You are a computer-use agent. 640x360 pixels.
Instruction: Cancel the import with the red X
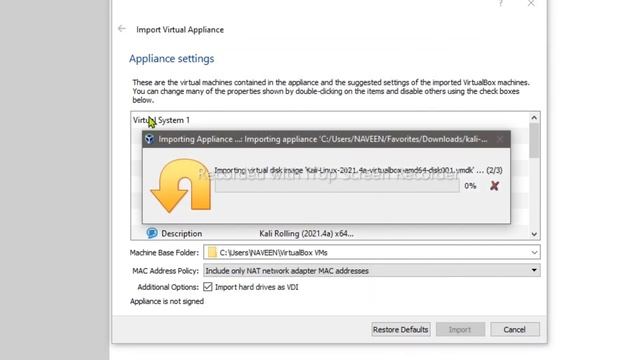tap(494, 186)
